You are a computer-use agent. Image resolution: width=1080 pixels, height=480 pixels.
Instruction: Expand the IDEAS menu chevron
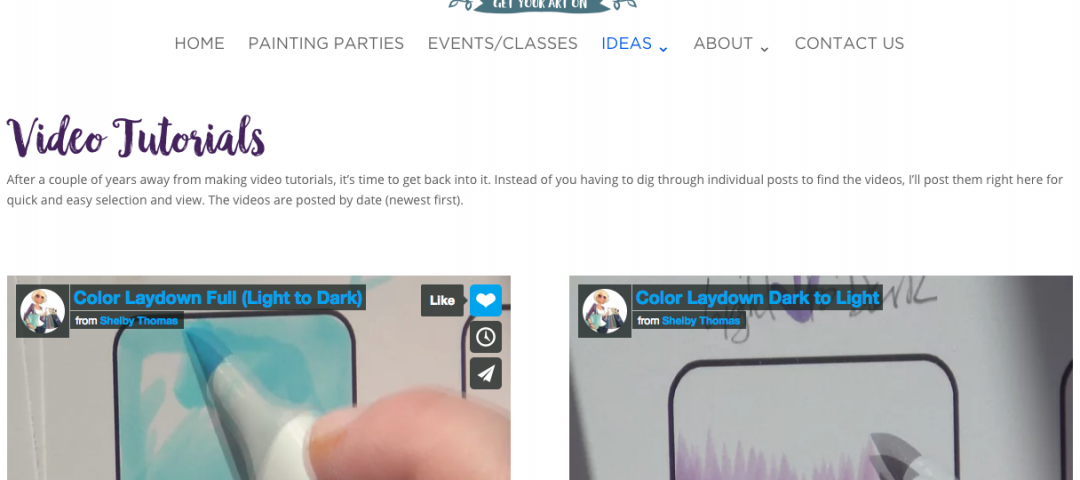click(x=663, y=49)
